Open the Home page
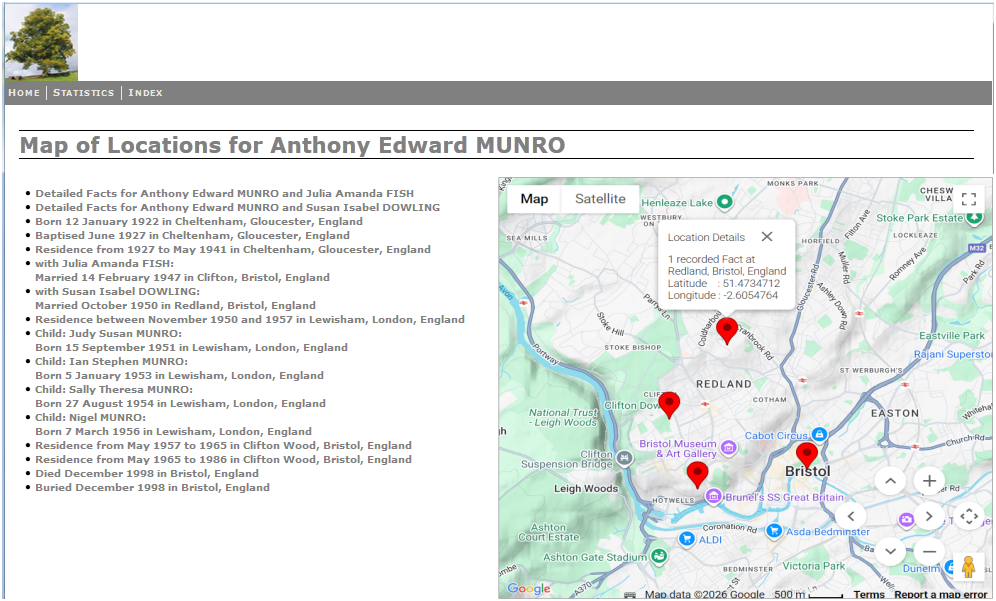Image resolution: width=996 pixels, height=601 pixels. click(23, 92)
